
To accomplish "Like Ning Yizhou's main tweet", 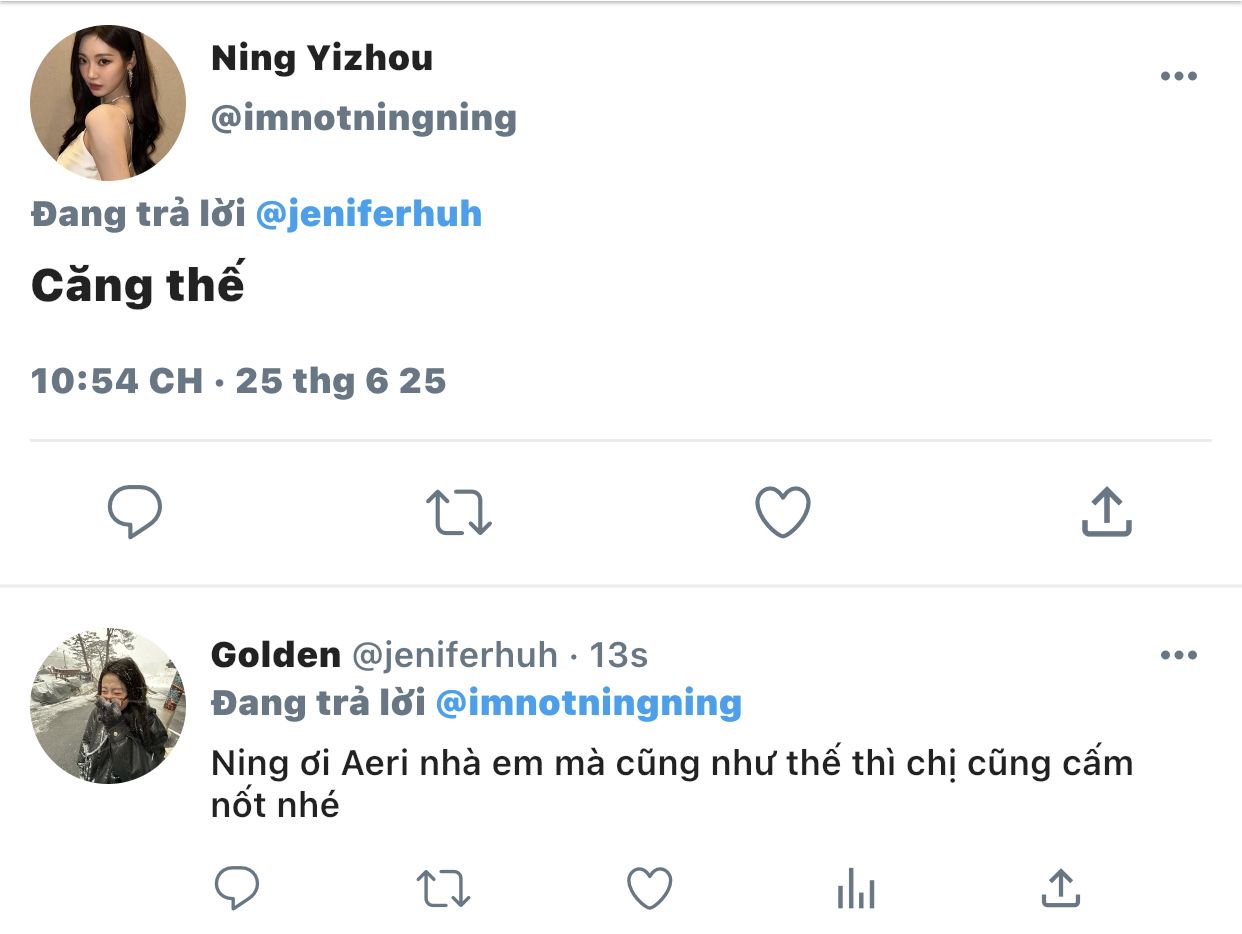I will tap(782, 512).
